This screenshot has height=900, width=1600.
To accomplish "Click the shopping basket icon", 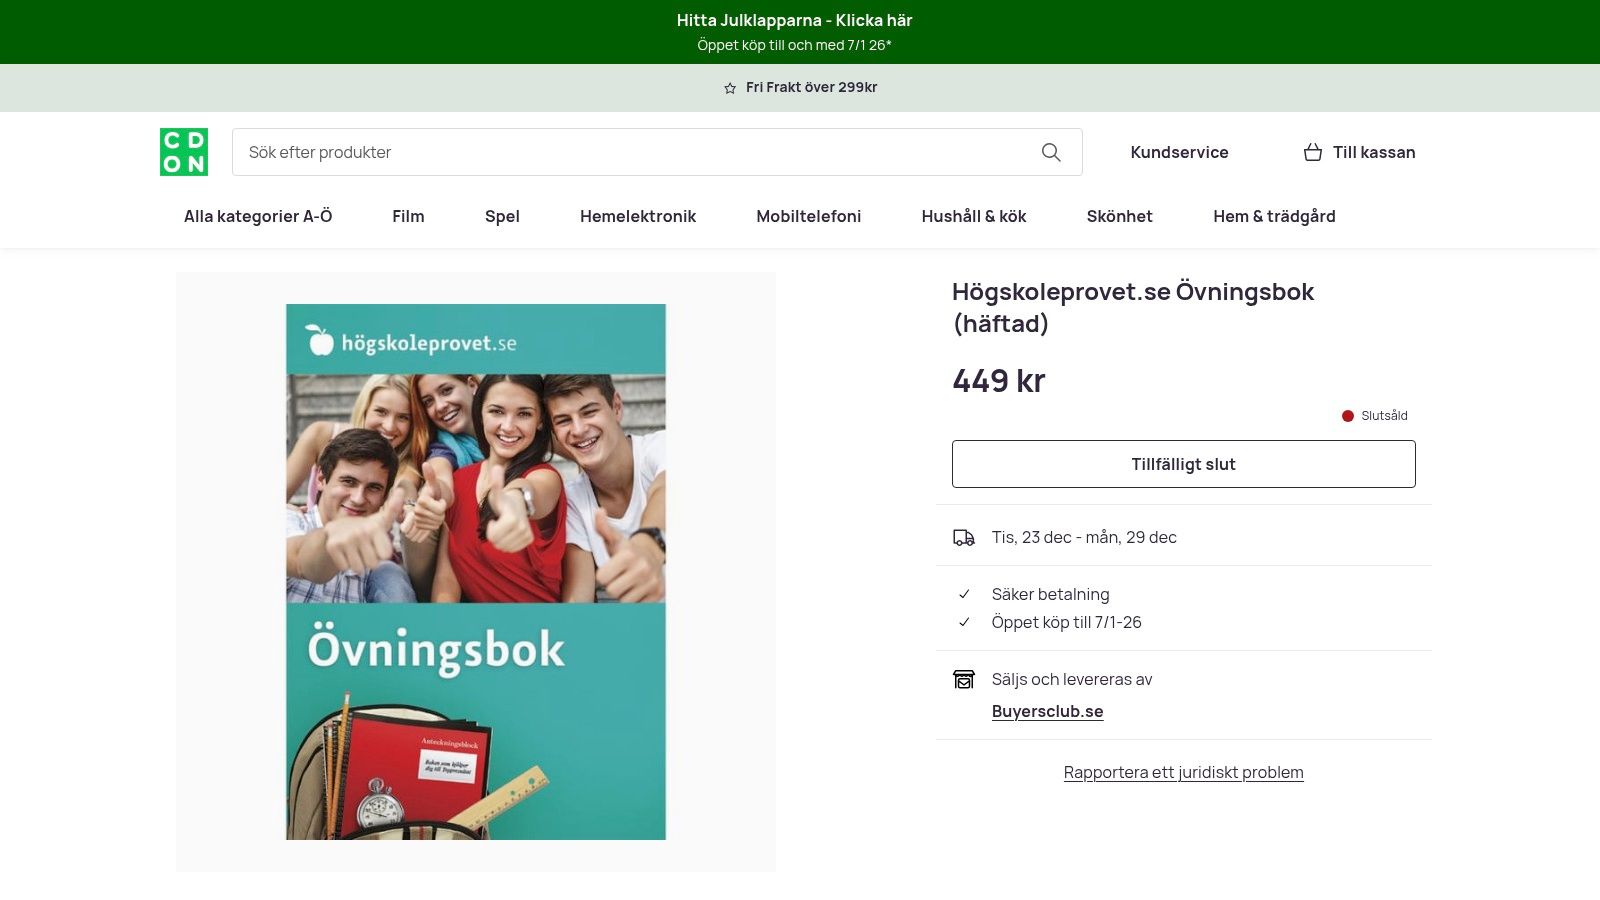I will tap(1312, 152).
